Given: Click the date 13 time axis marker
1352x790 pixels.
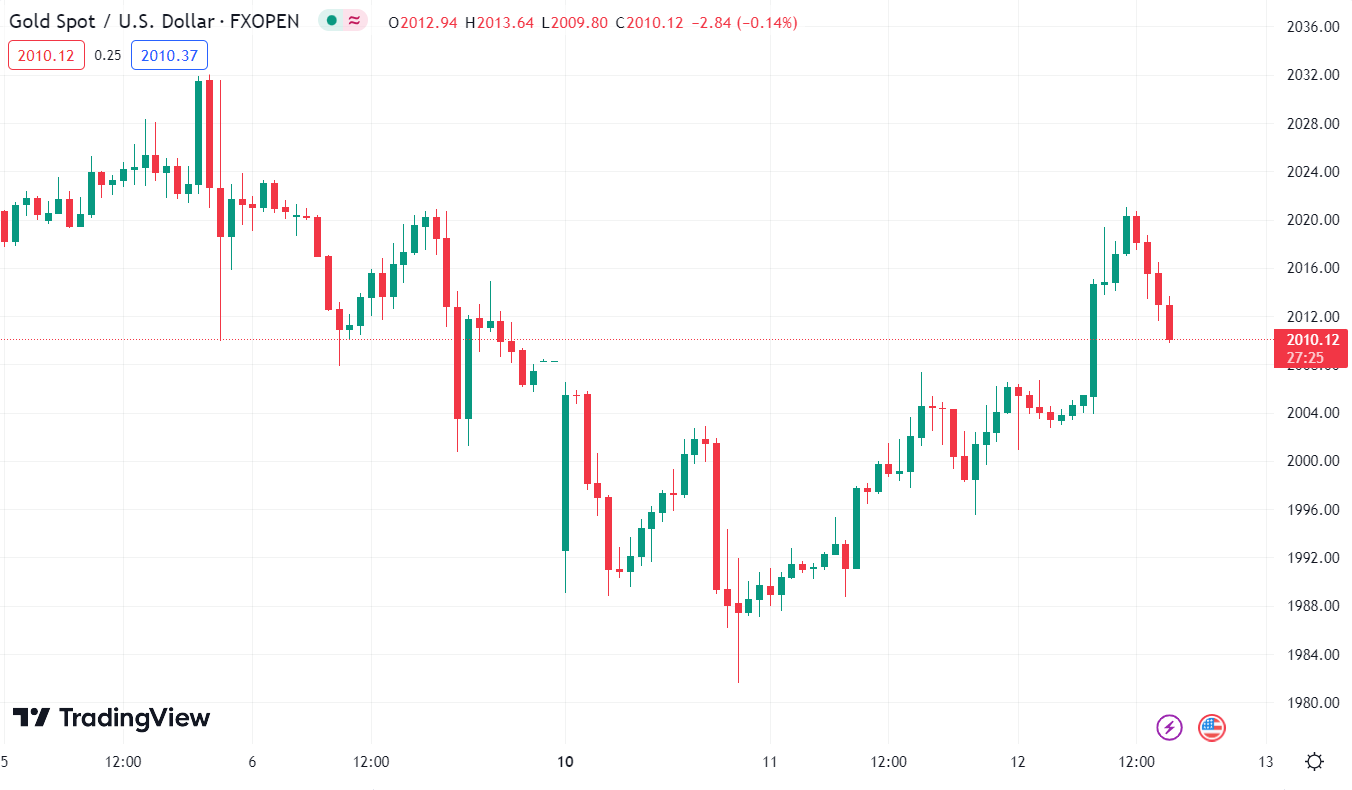Looking at the screenshot, I should click(x=1265, y=762).
